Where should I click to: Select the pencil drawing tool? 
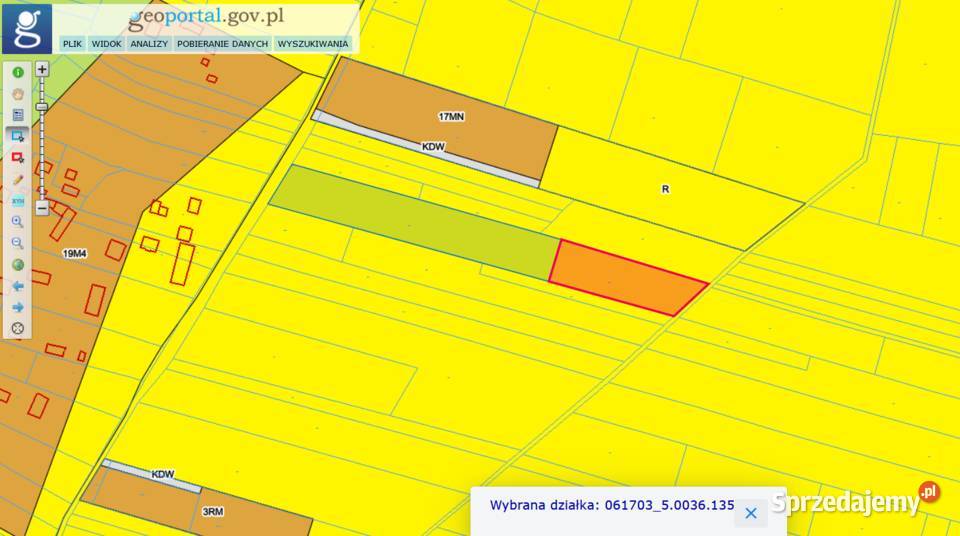coord(17,179)
